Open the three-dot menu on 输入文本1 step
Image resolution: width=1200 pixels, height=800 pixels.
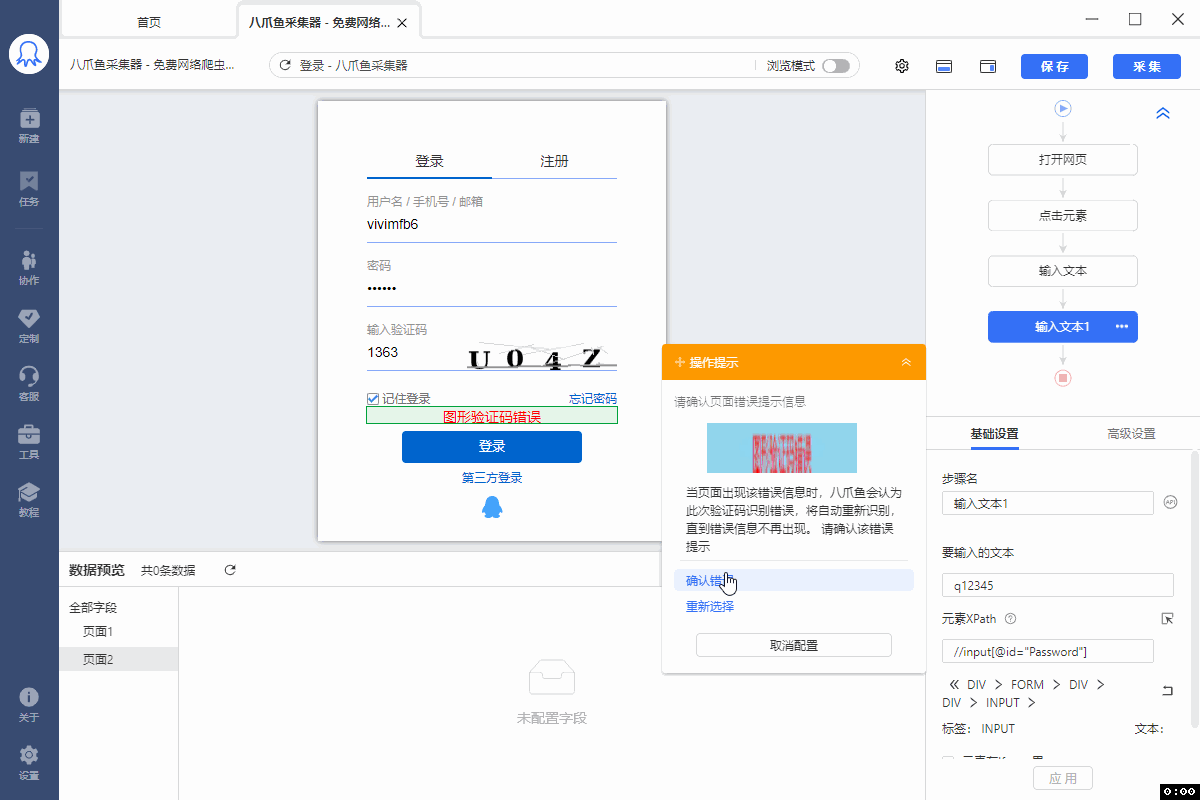pos(1122,327)
